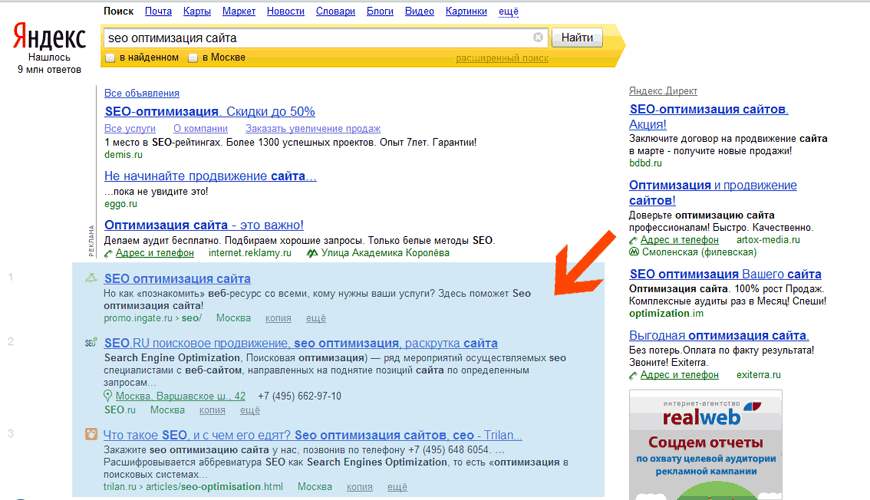Switch to the Словари service tab
Viewport: 870px width, 500px height.
(336, 11)
